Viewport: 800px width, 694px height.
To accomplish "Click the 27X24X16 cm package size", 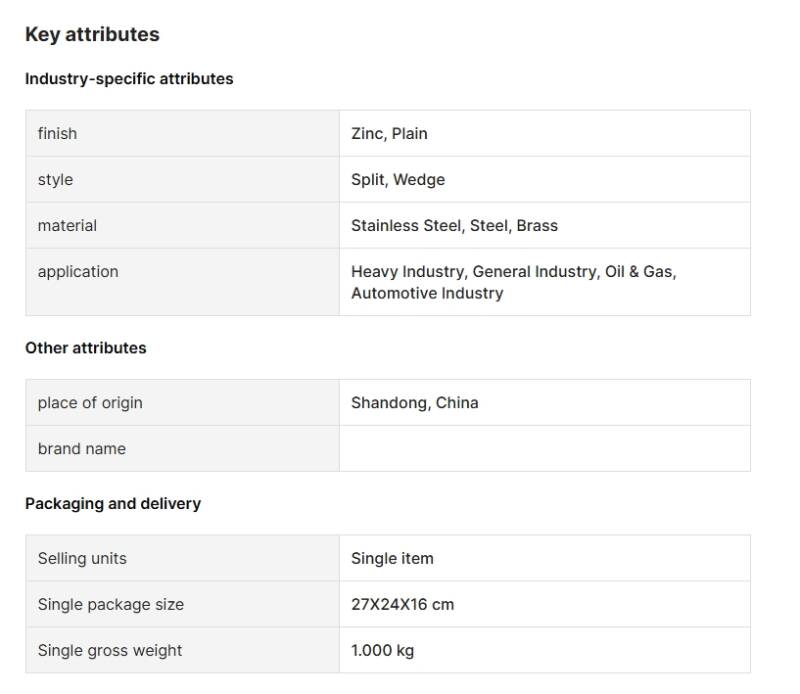I will click(402, 605).
